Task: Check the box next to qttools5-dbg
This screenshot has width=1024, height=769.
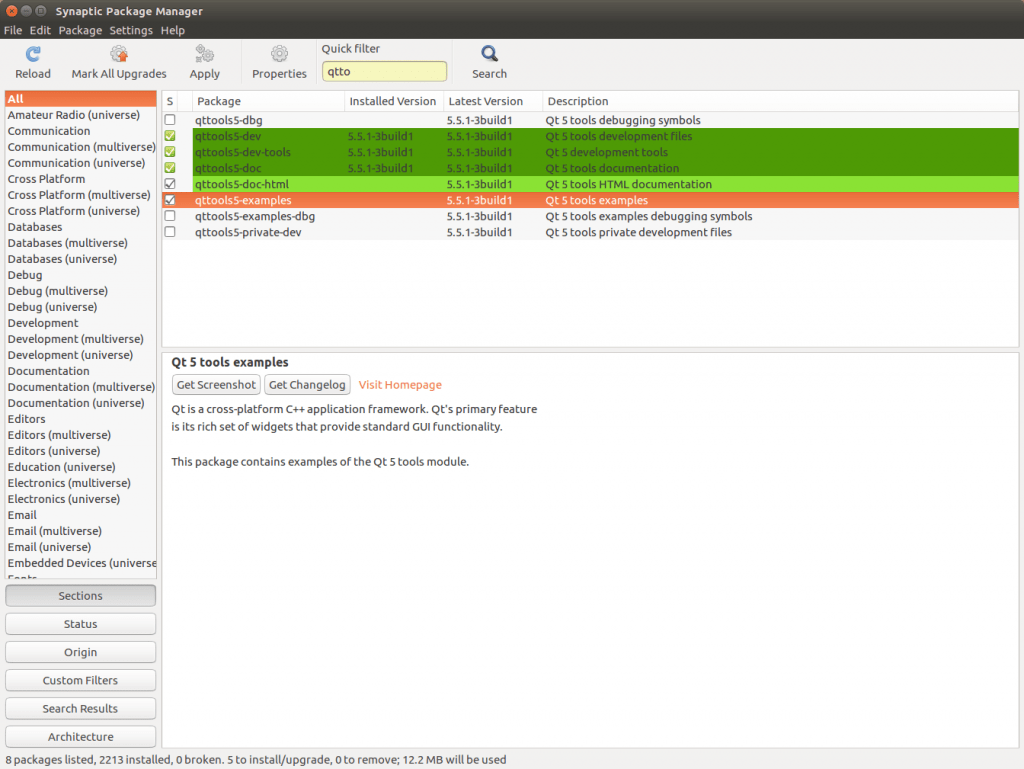Action: pyautogui.click(x=170, y=119)
